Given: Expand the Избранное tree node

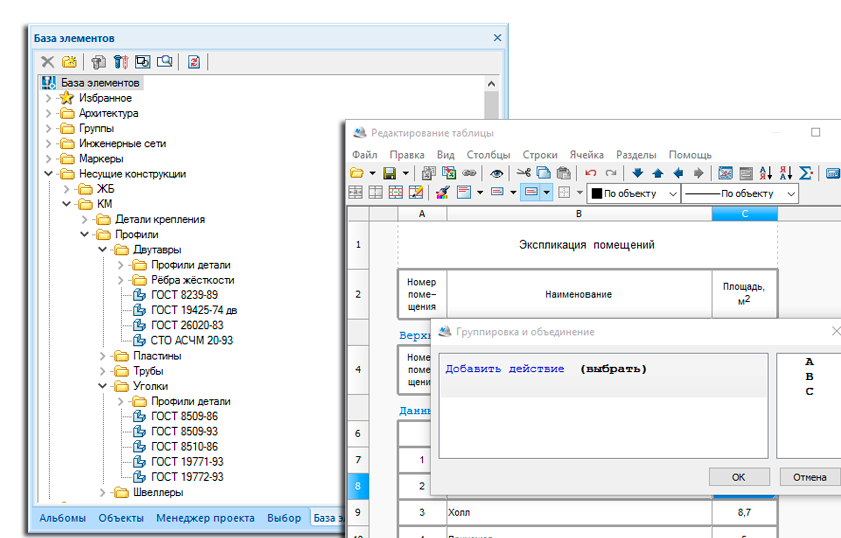Looking at the screenshot, I should click(48, 98).
